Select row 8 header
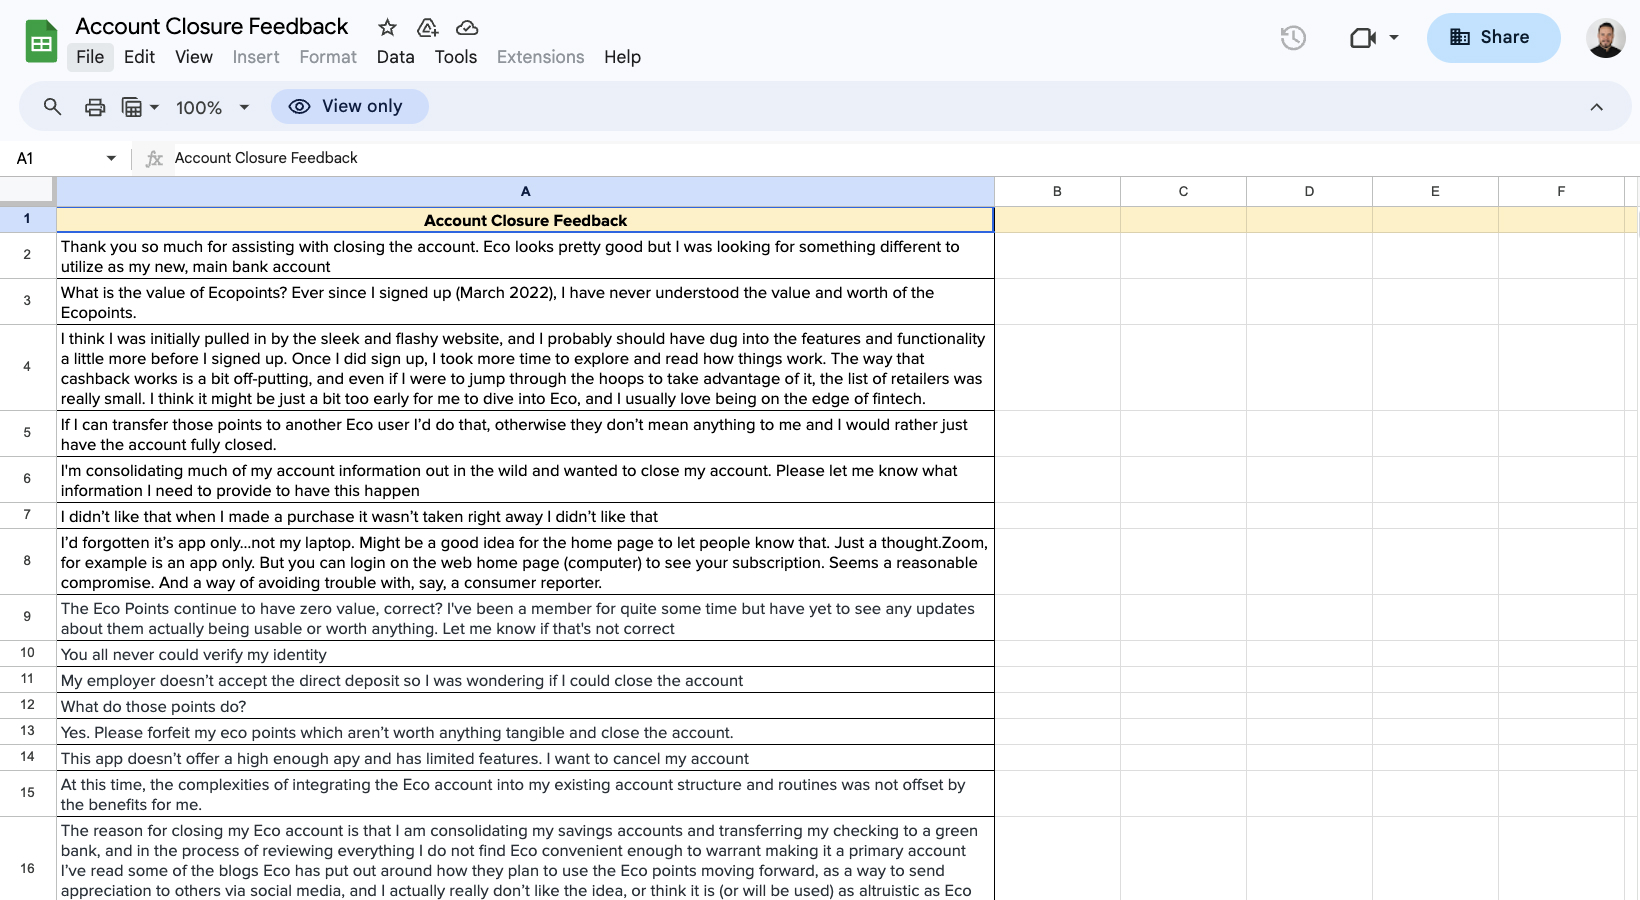The height and width of the screenshot is (900, 1640). [27, 561]
